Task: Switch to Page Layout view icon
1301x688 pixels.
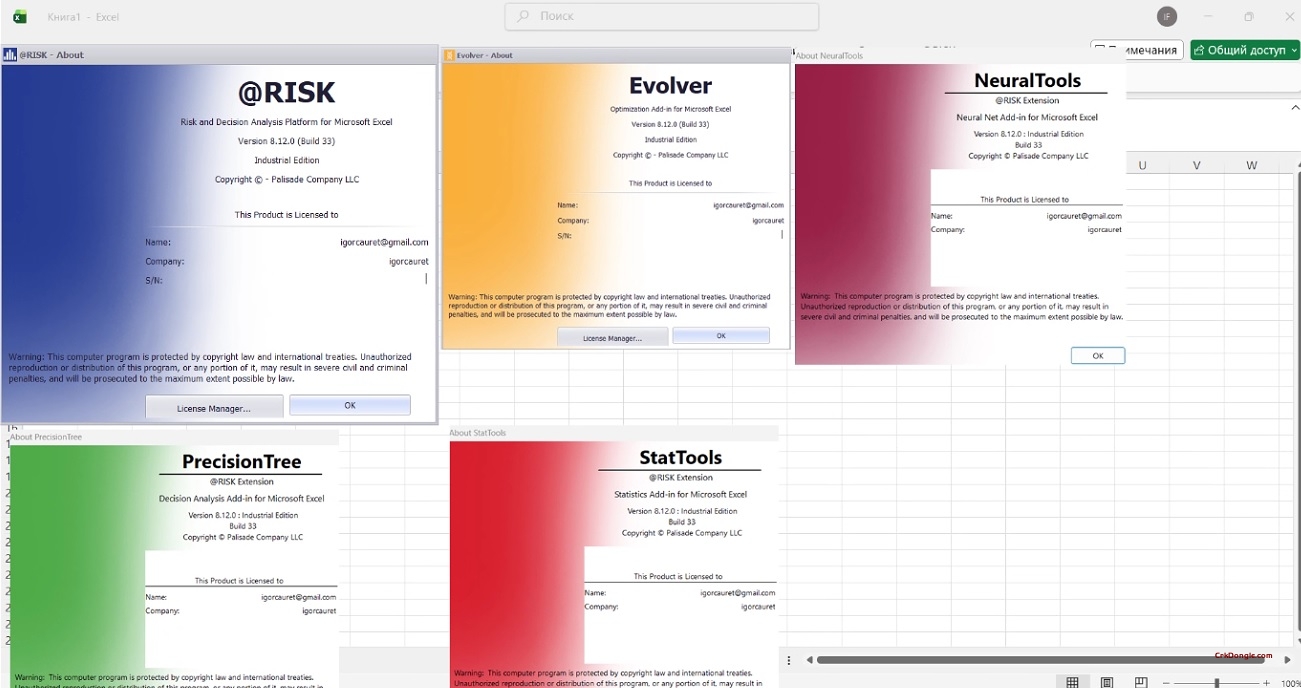Action: (x=1107, y=682)
